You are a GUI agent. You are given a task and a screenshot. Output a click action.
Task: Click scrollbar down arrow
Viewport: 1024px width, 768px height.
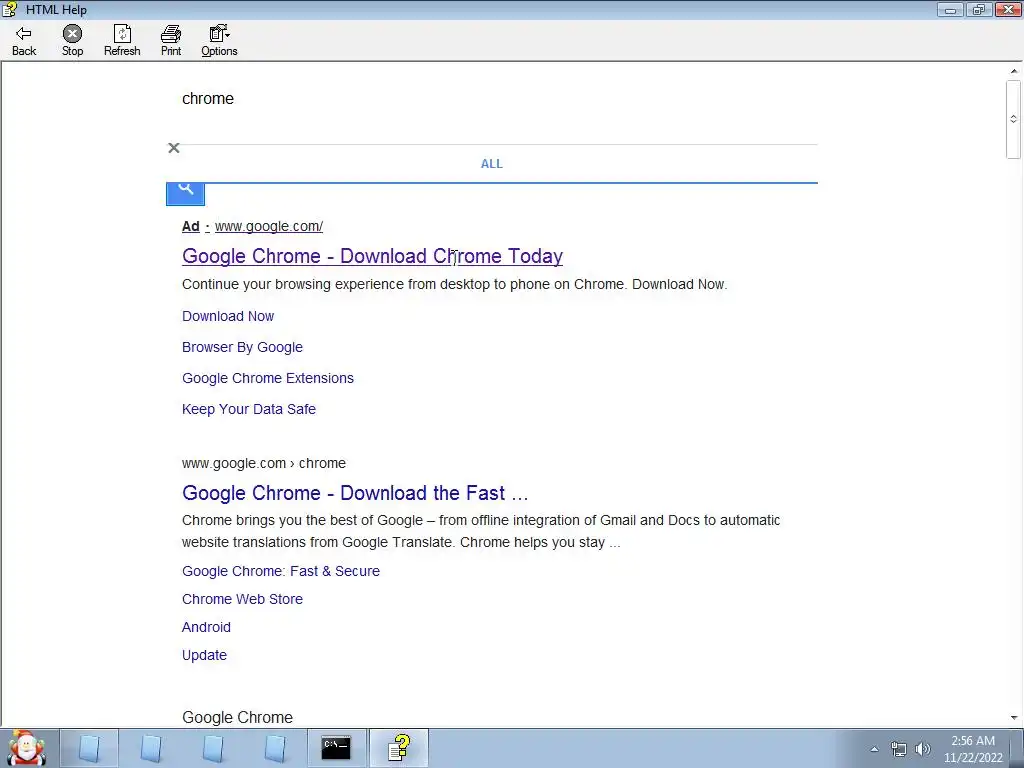point(1014,718)
